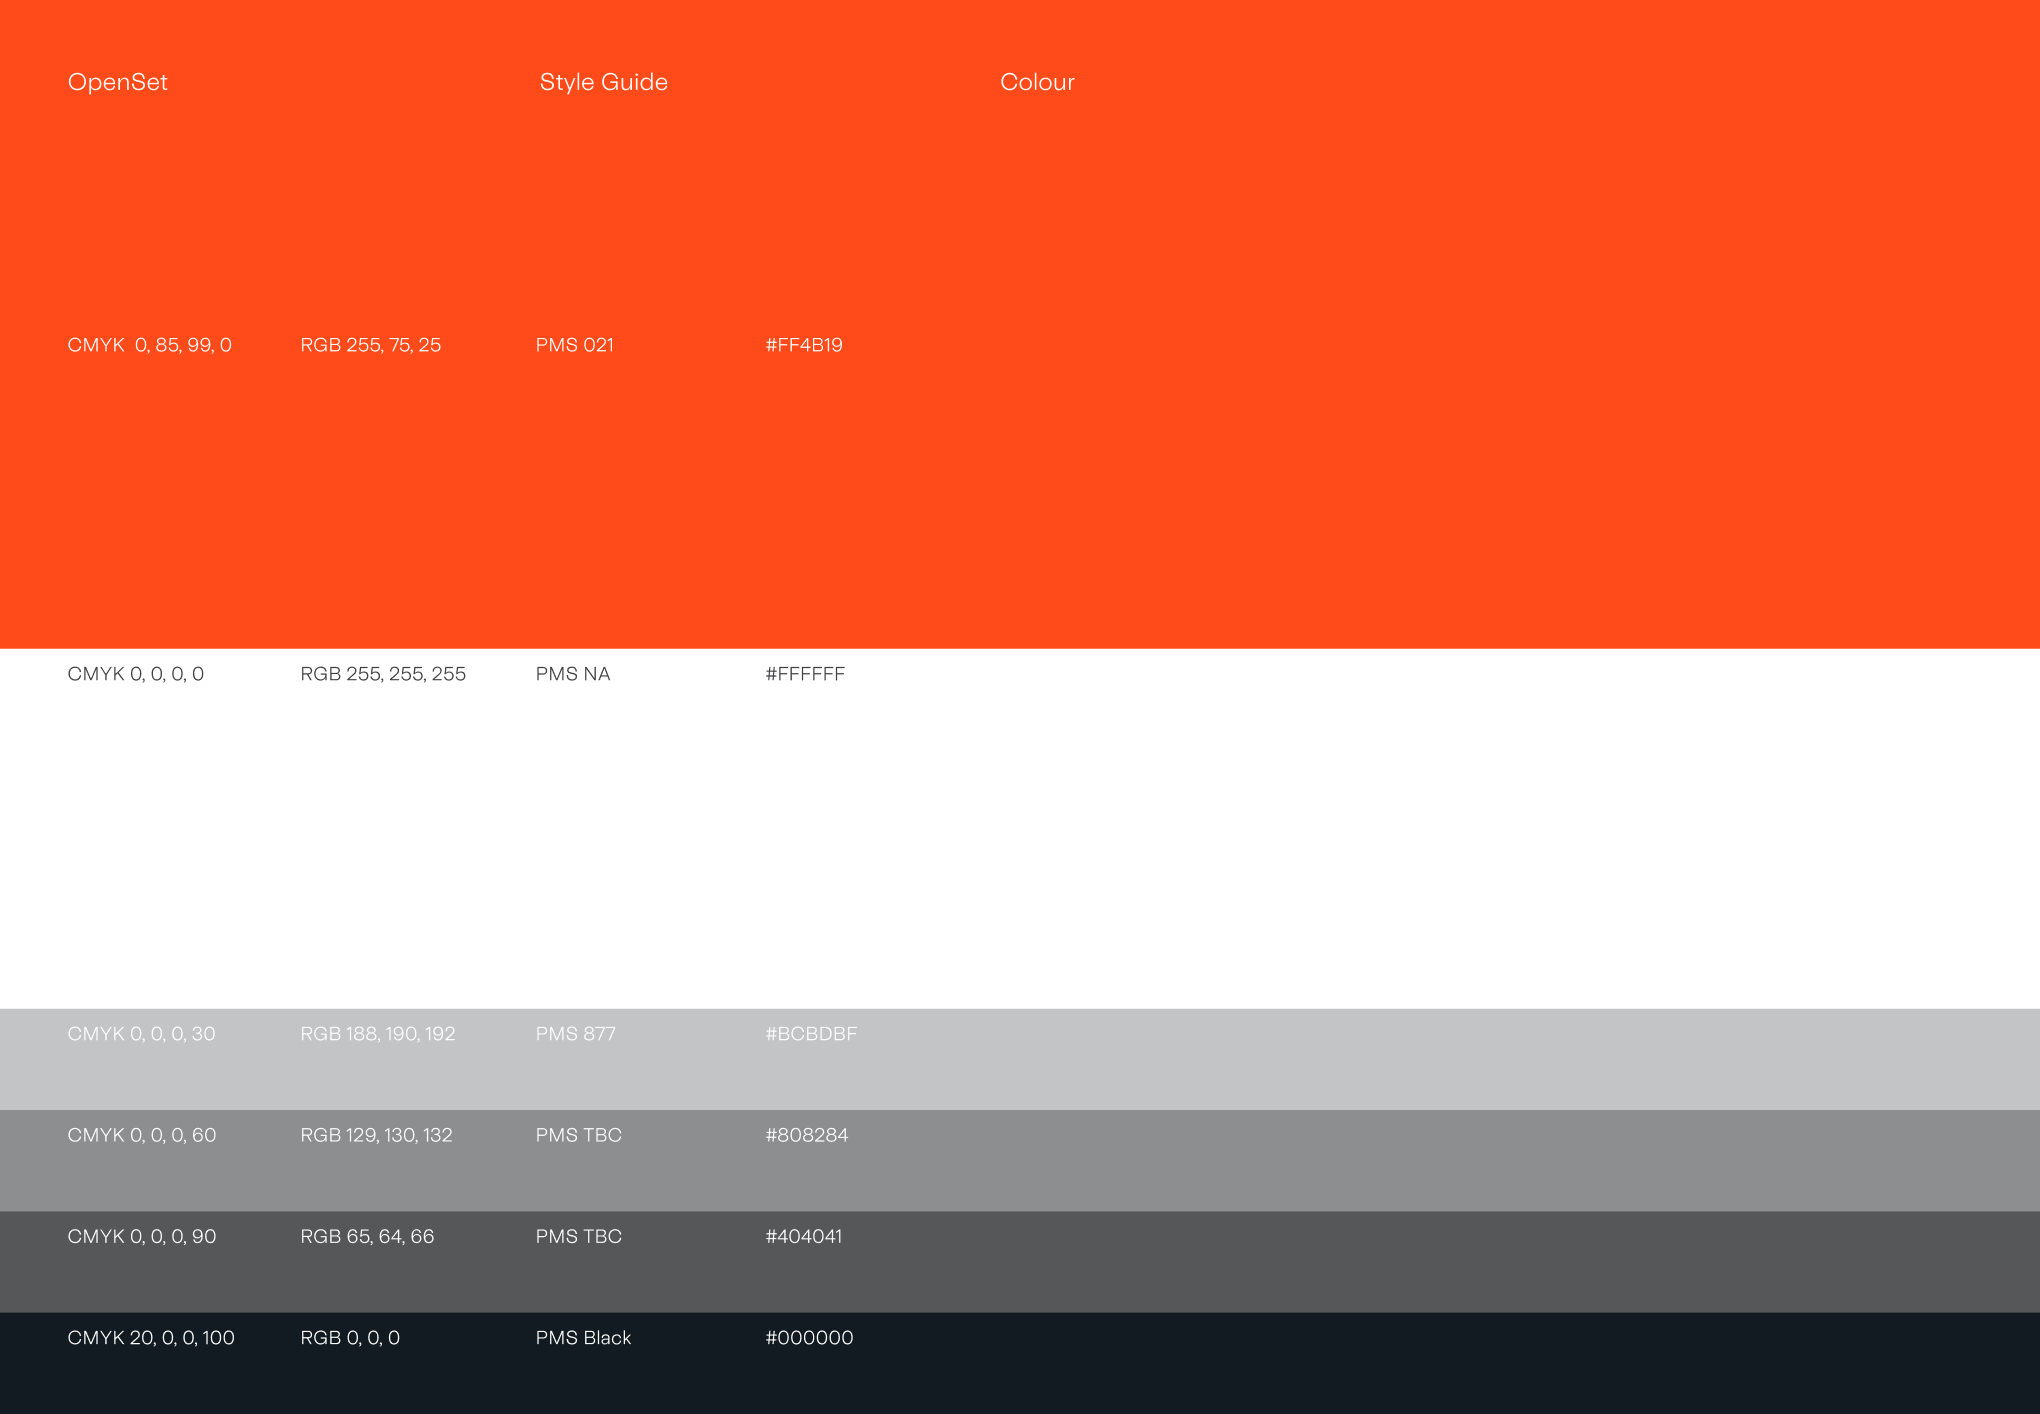Click the PMS Black label

click(583, 1338)
